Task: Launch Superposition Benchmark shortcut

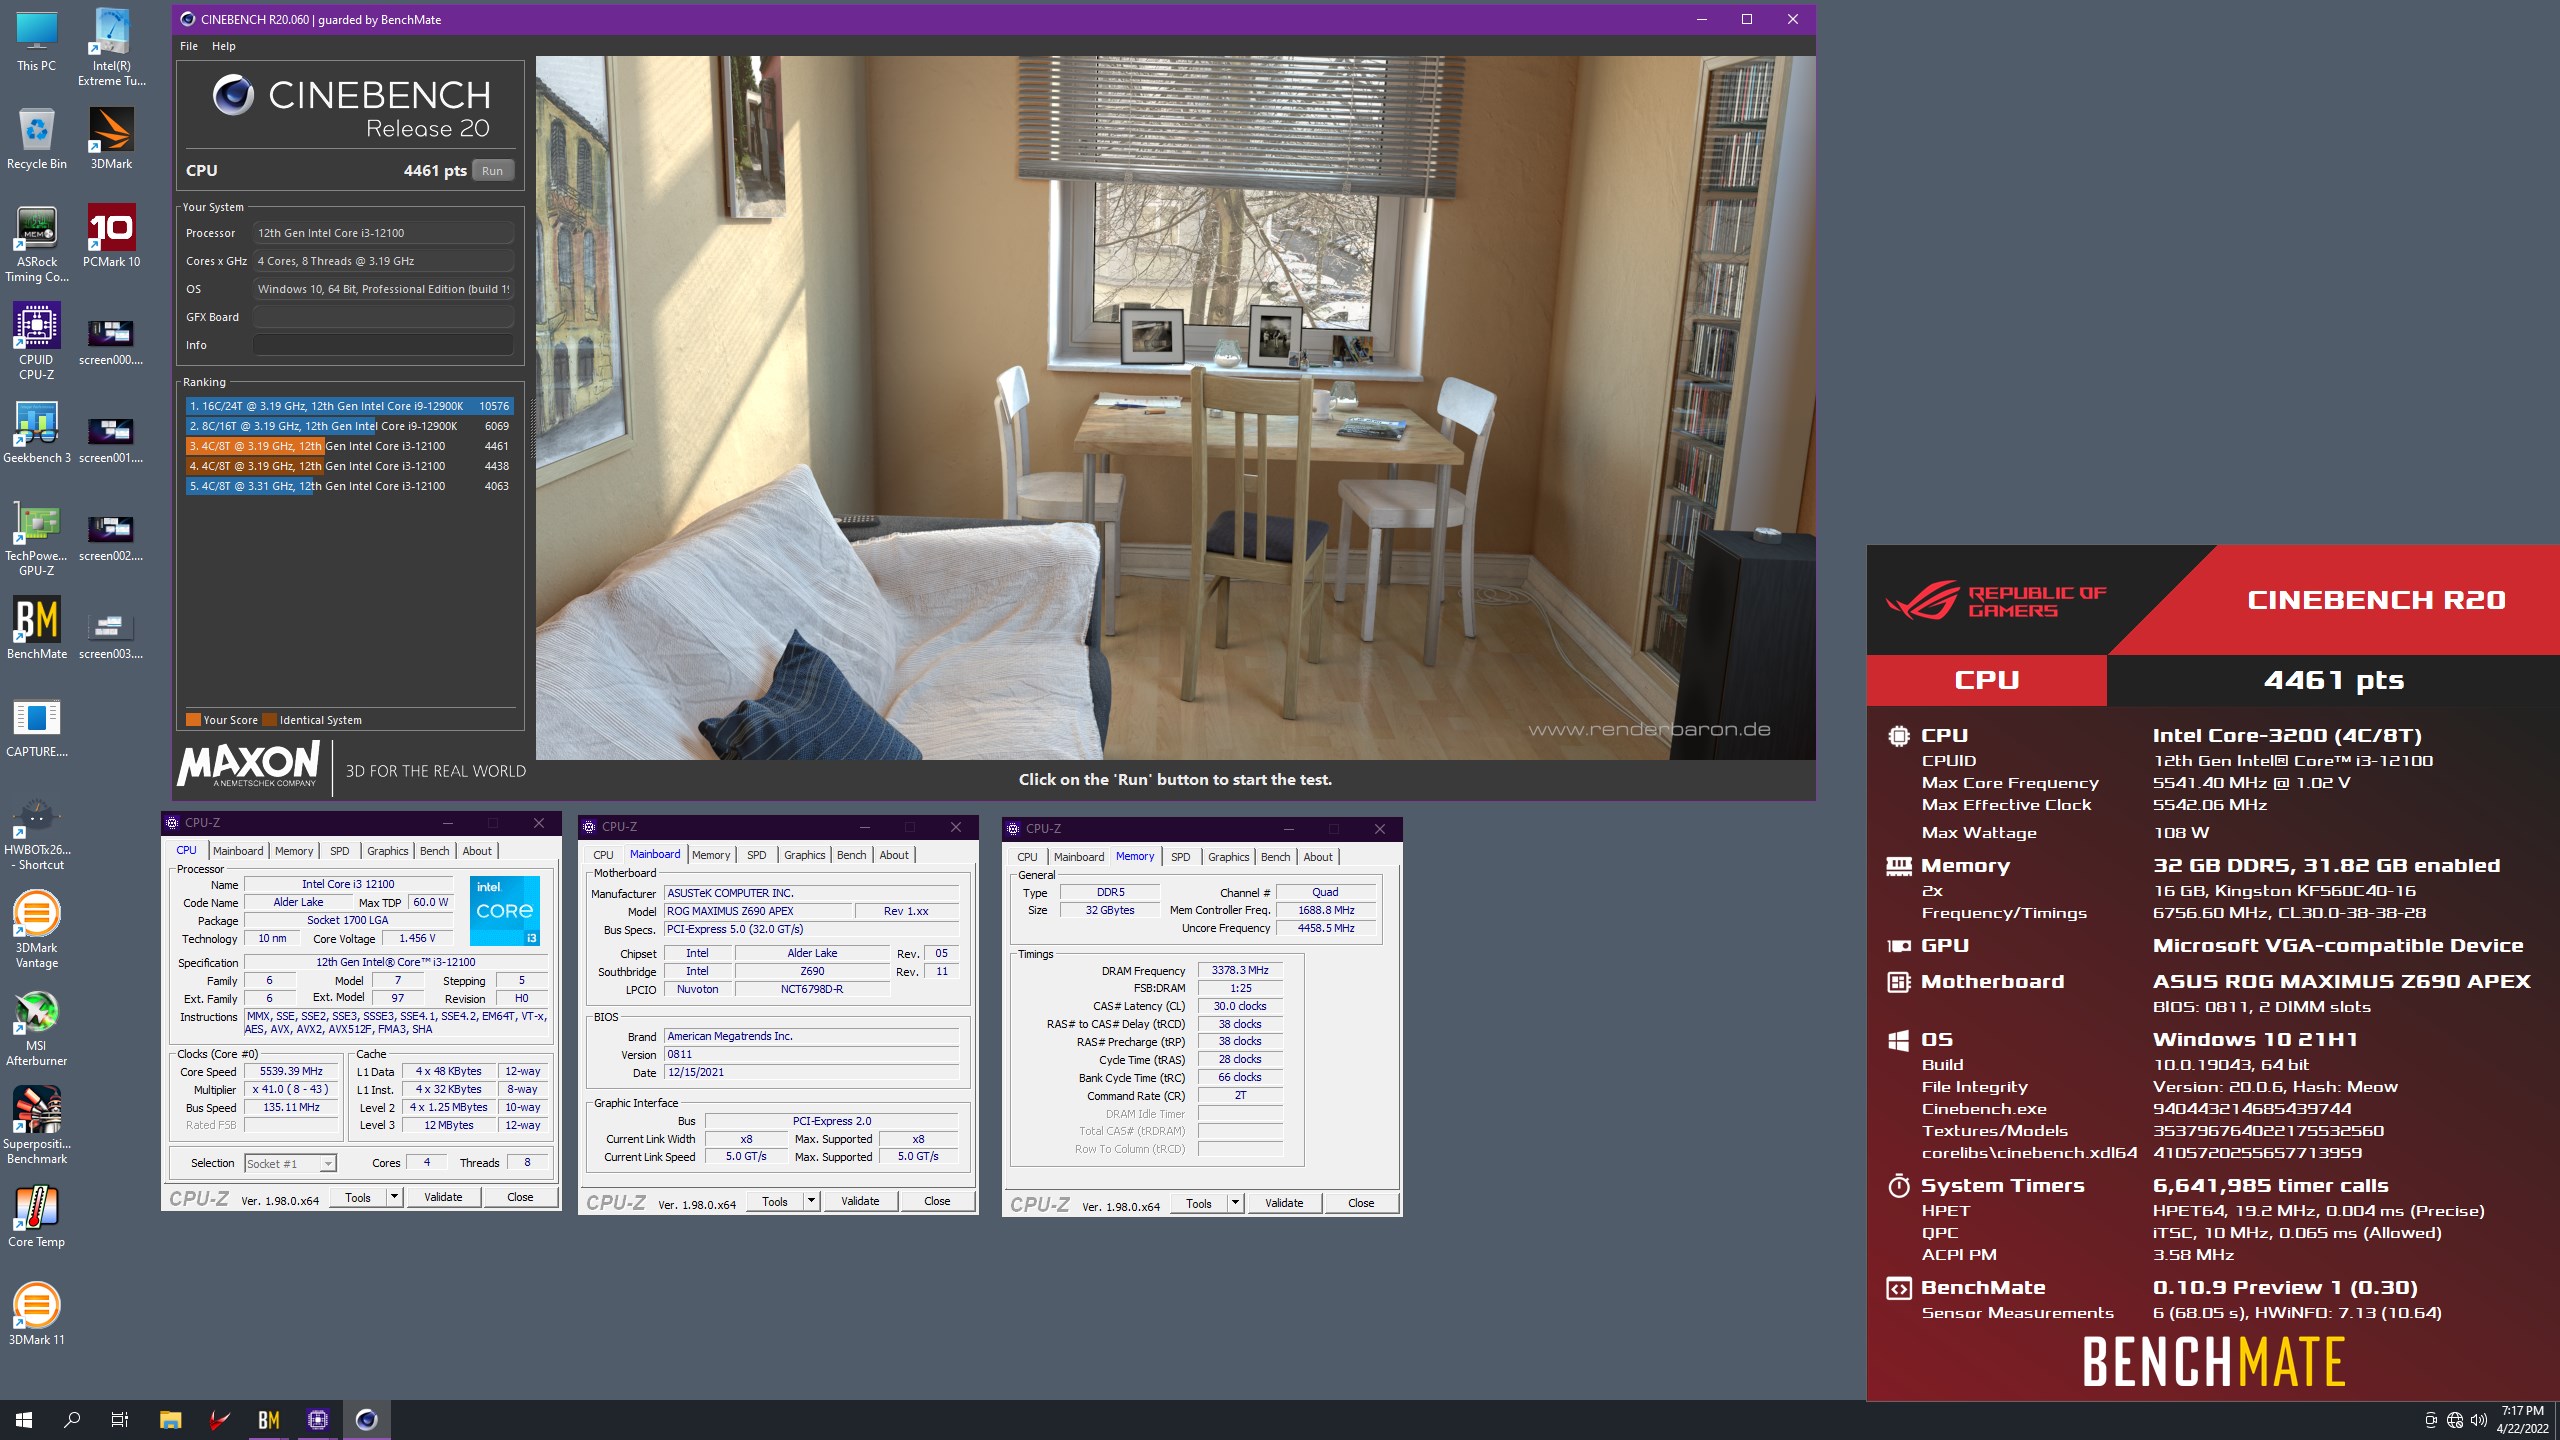Action: [37, 1125]
